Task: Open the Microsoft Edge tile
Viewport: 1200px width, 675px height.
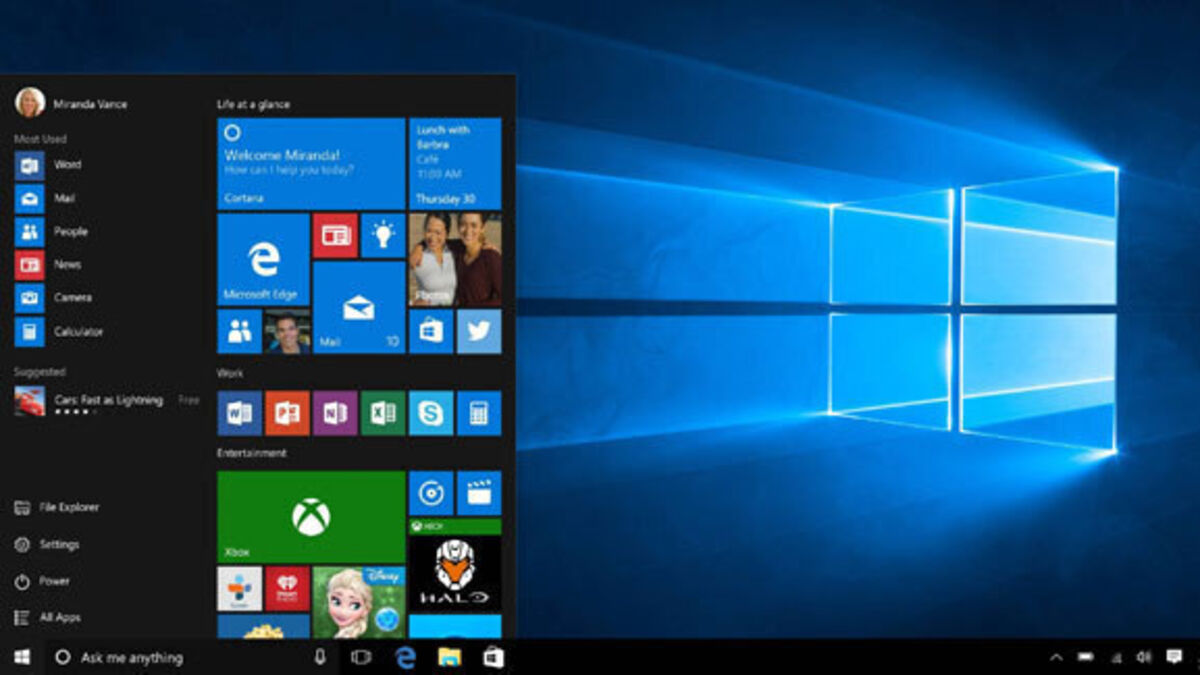Action: coord(263,259)
